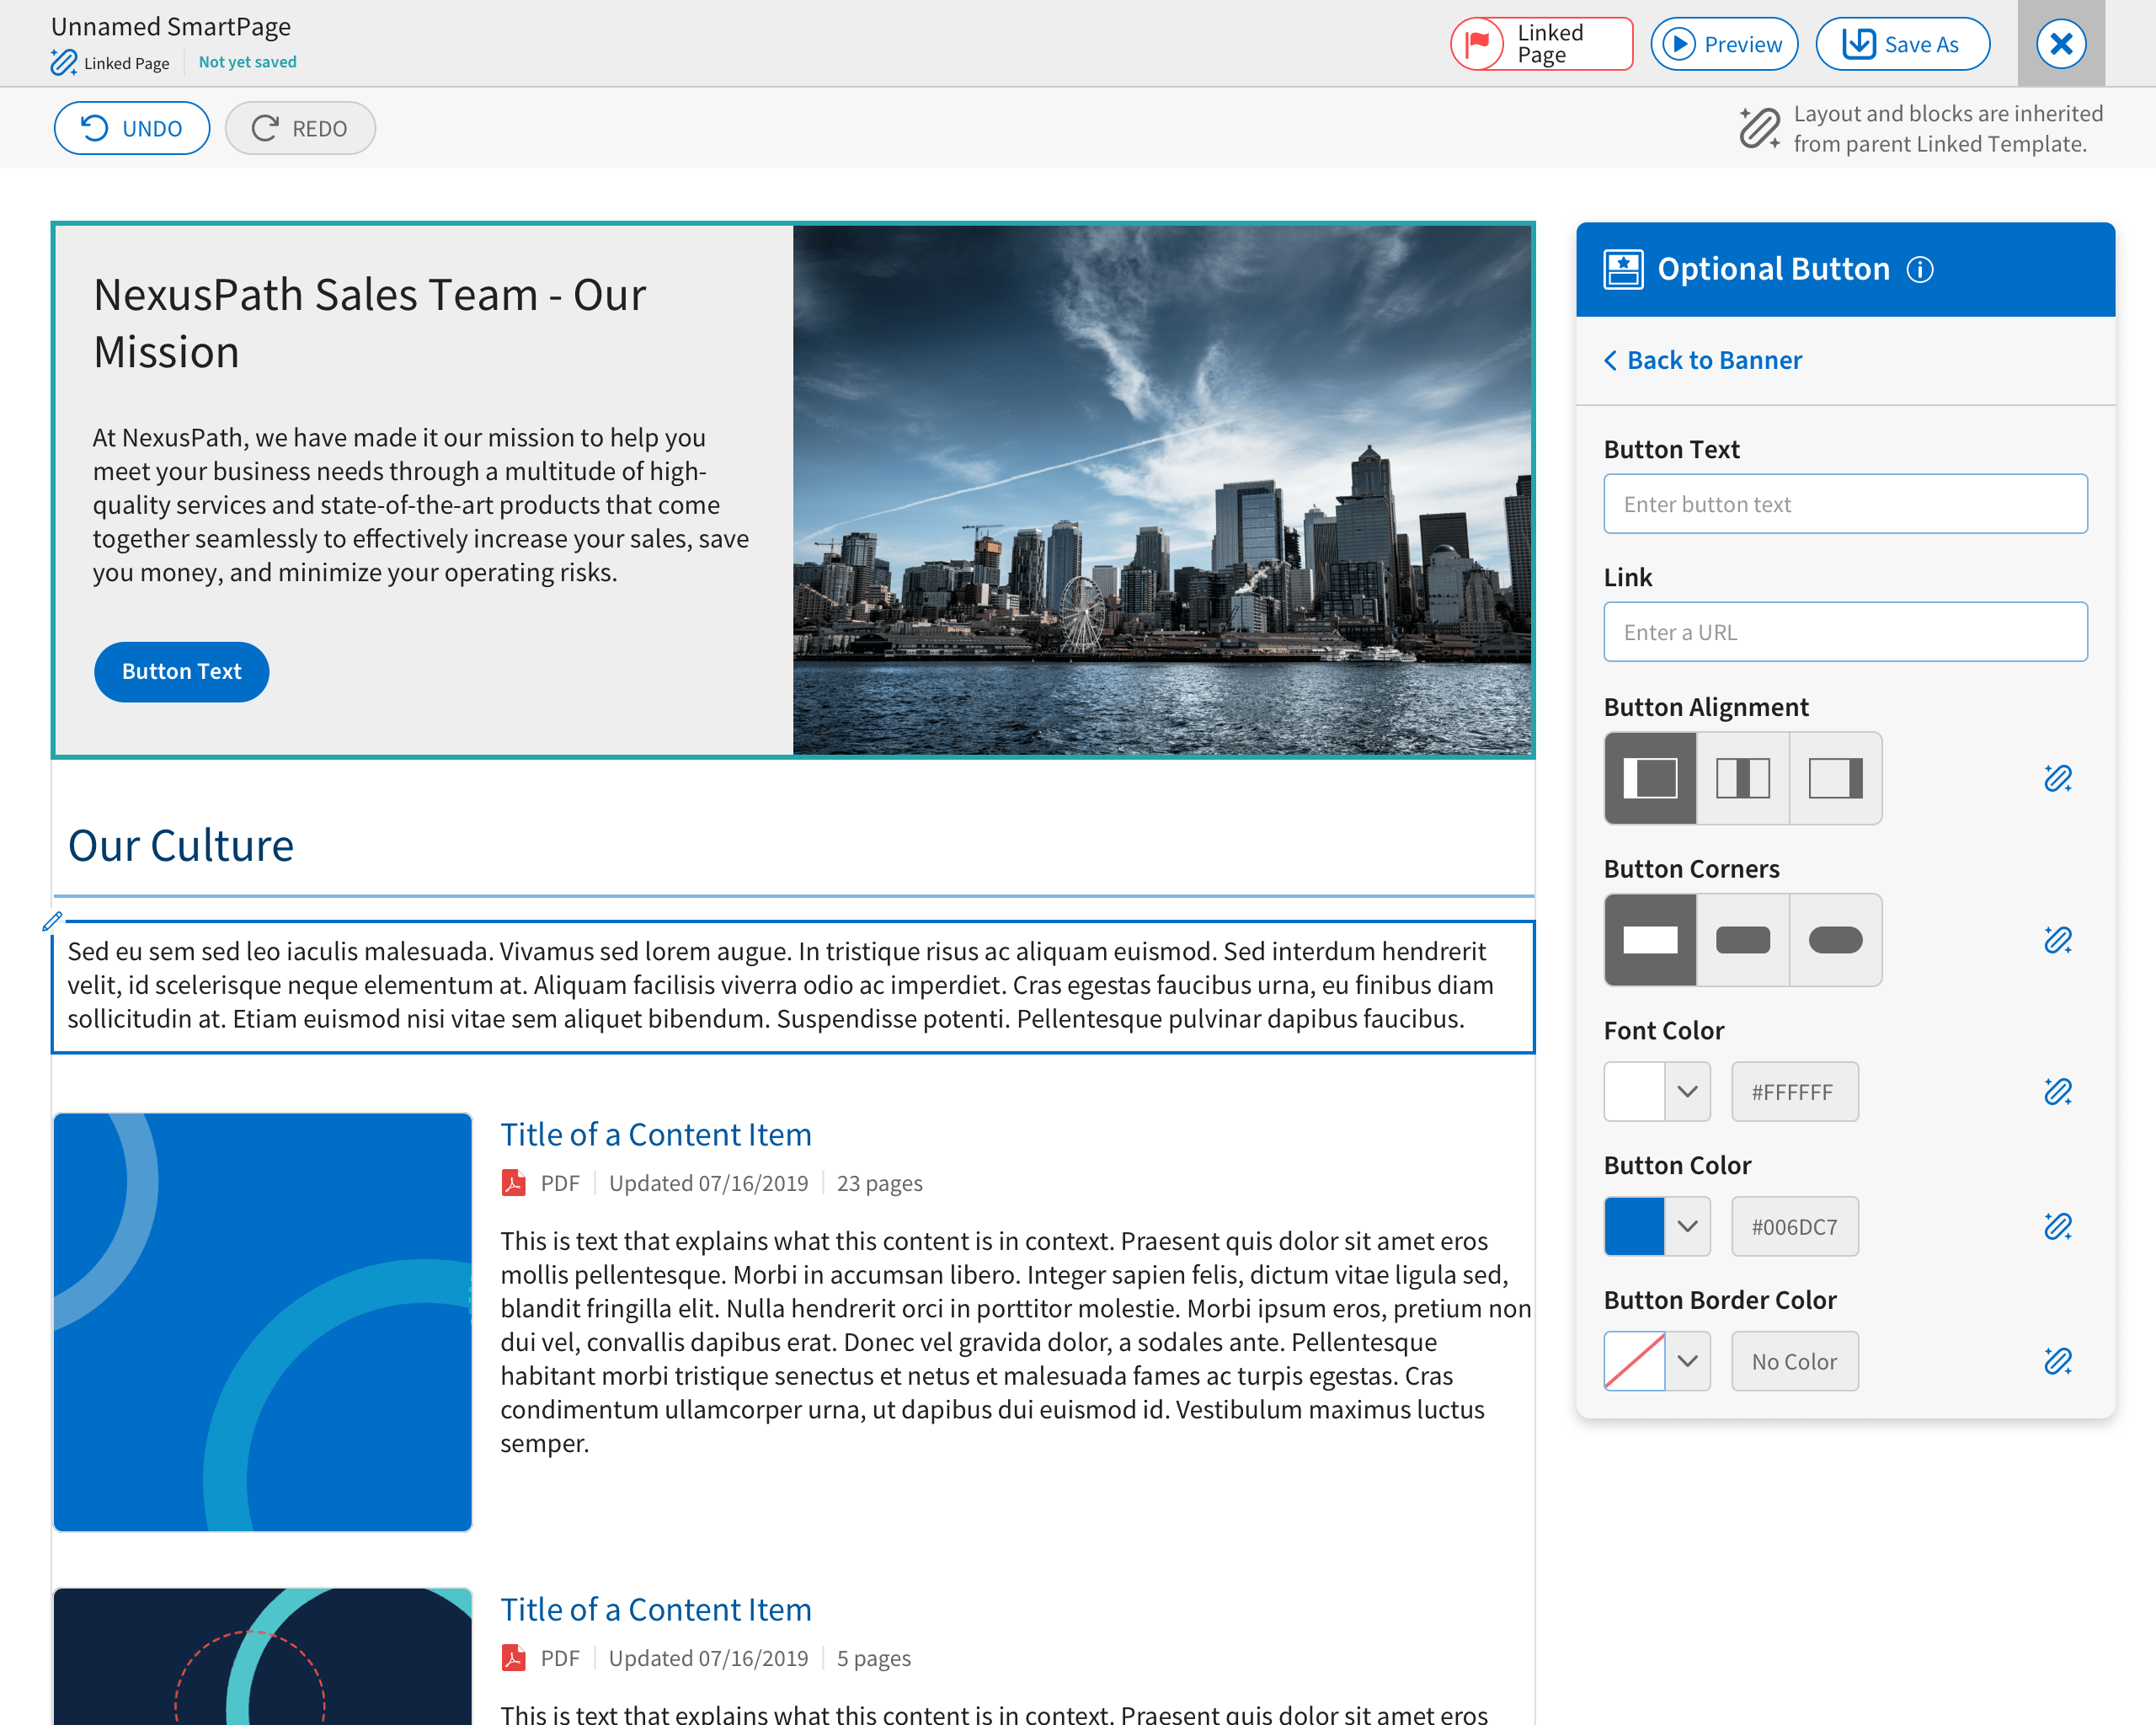Screen dimensions: 2156x1725
Task: Open the Button Border Color dropdown
Action: 1687,1361
